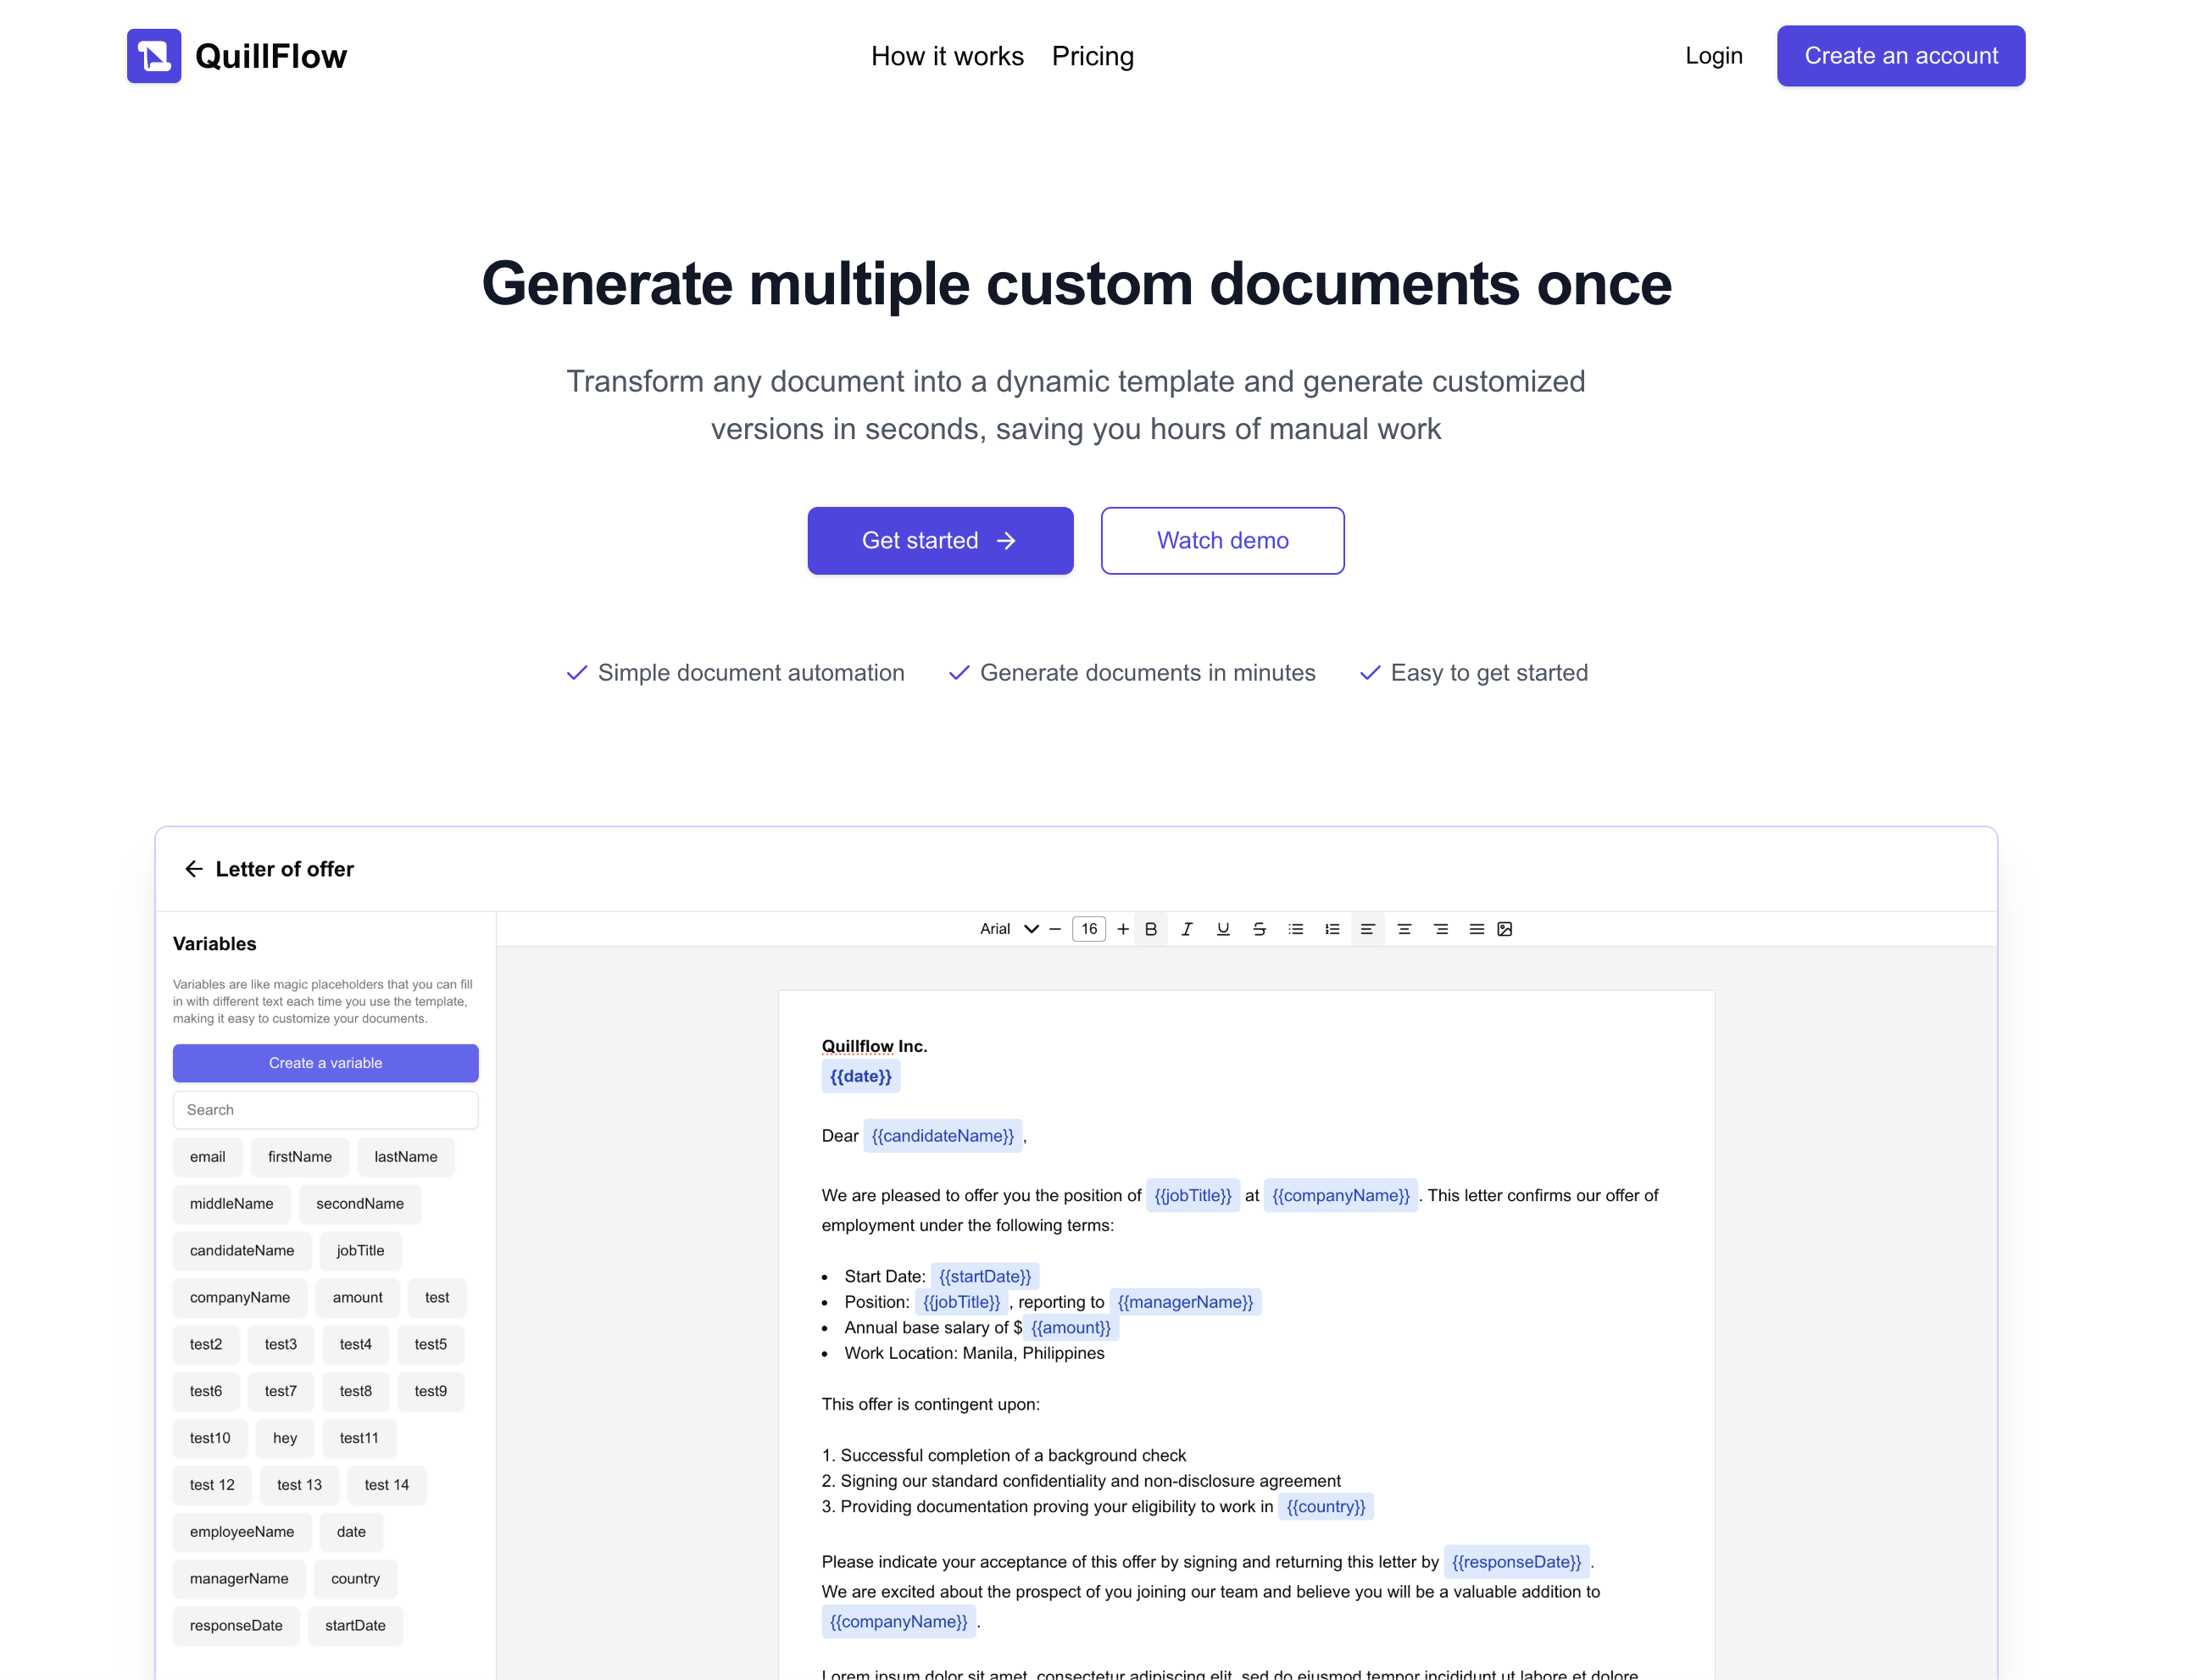Increase font size with the plus icon

click(x=1123, y=929)
